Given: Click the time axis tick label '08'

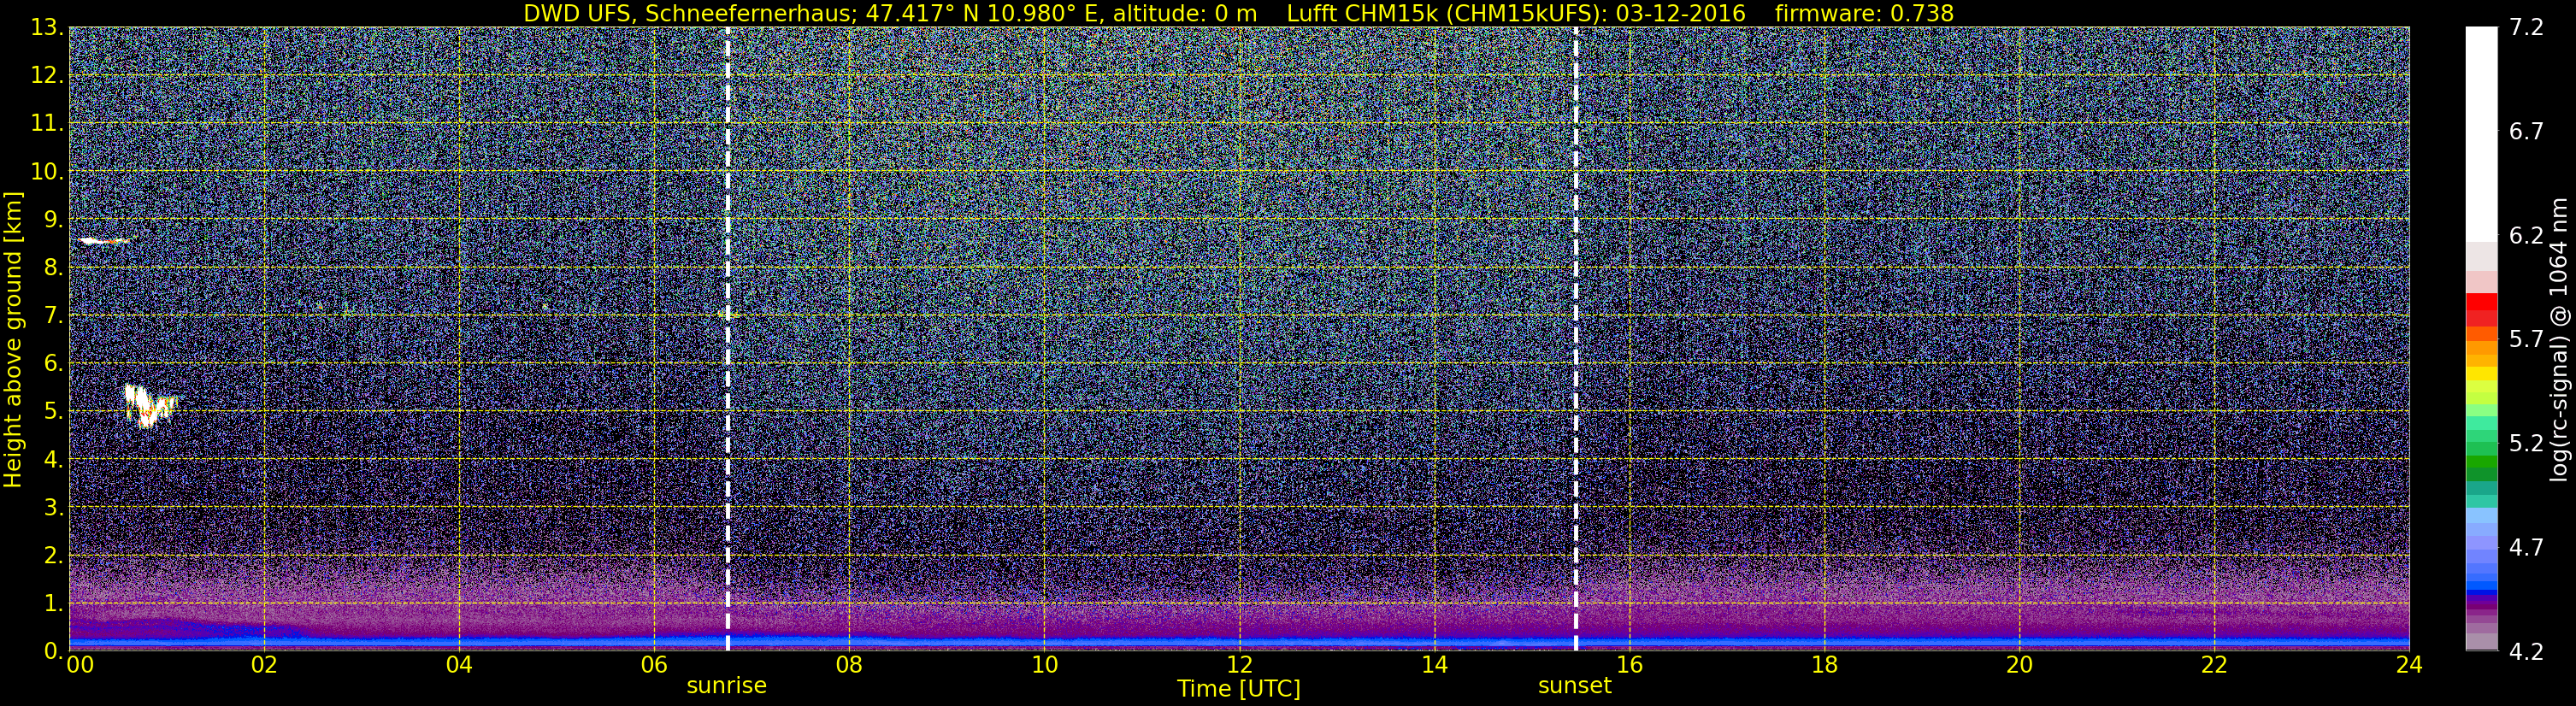Looking at the screenshot, I should (849, 666).
